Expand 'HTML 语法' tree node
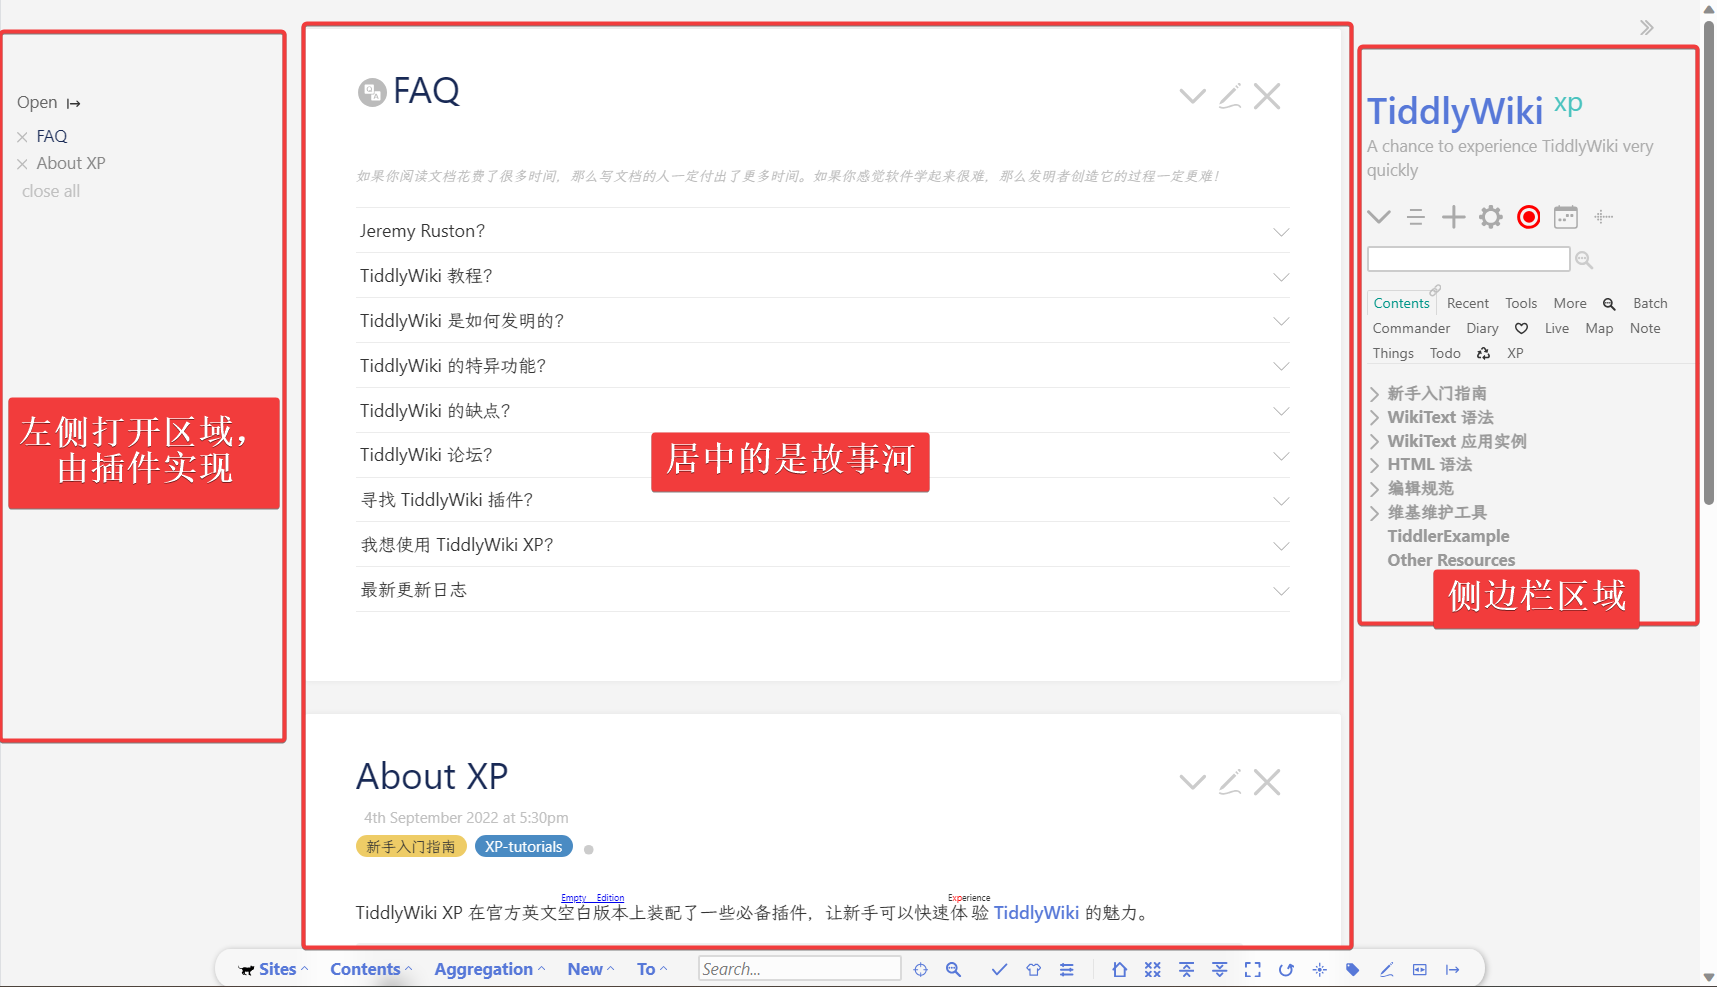Viewport: 1717px width, 987px height. tap(1375, 465)
